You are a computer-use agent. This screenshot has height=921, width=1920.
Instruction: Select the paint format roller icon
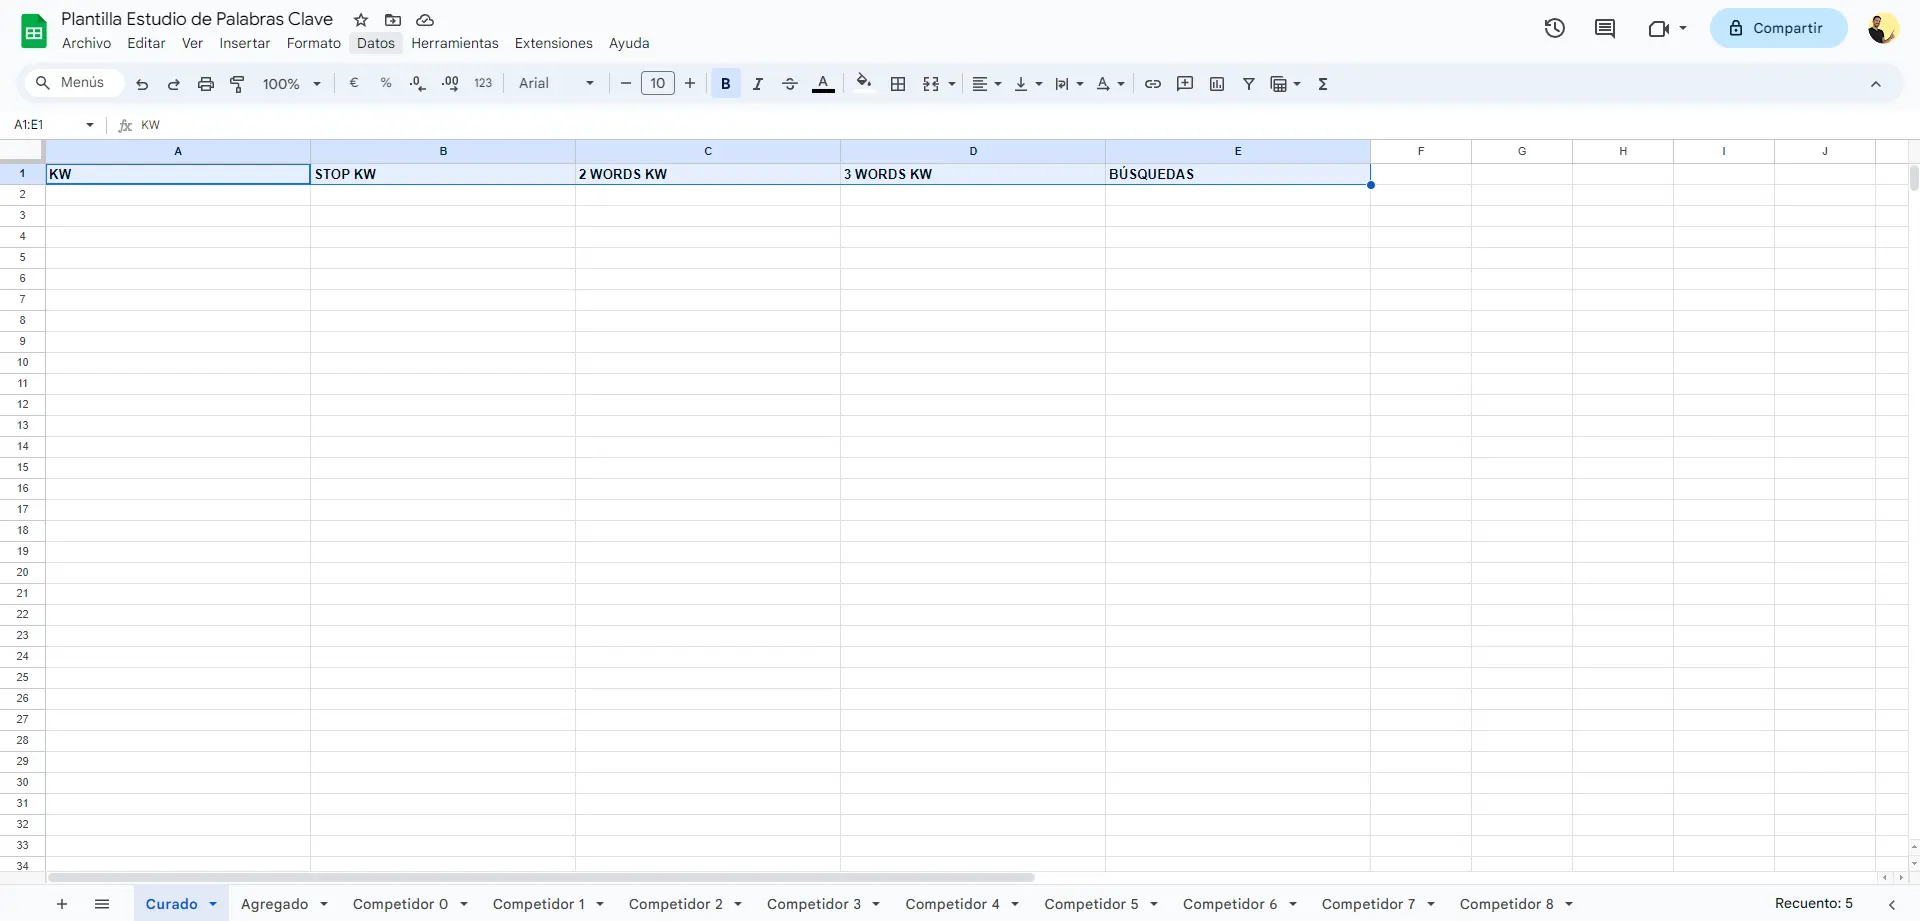(238, 84)
